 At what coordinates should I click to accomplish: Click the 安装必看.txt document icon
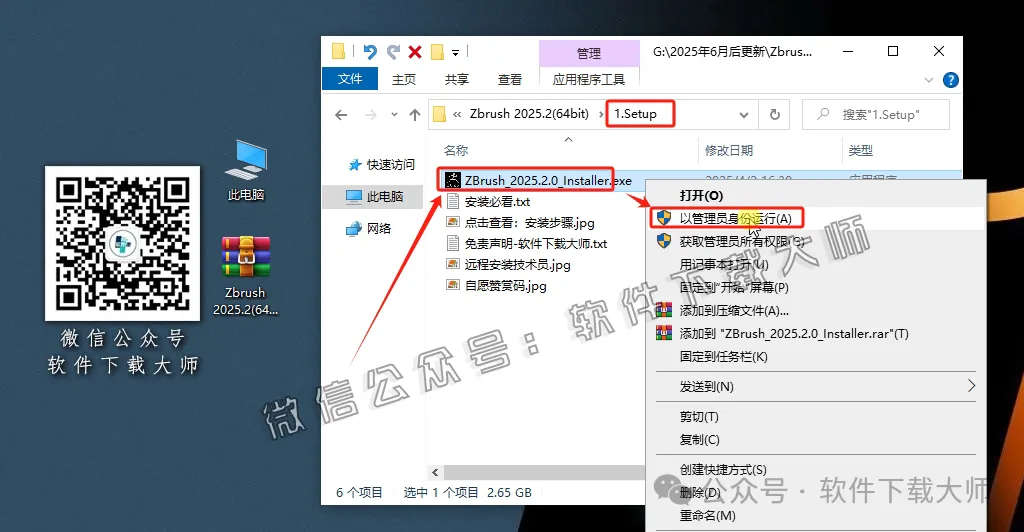tap(453, 202)
